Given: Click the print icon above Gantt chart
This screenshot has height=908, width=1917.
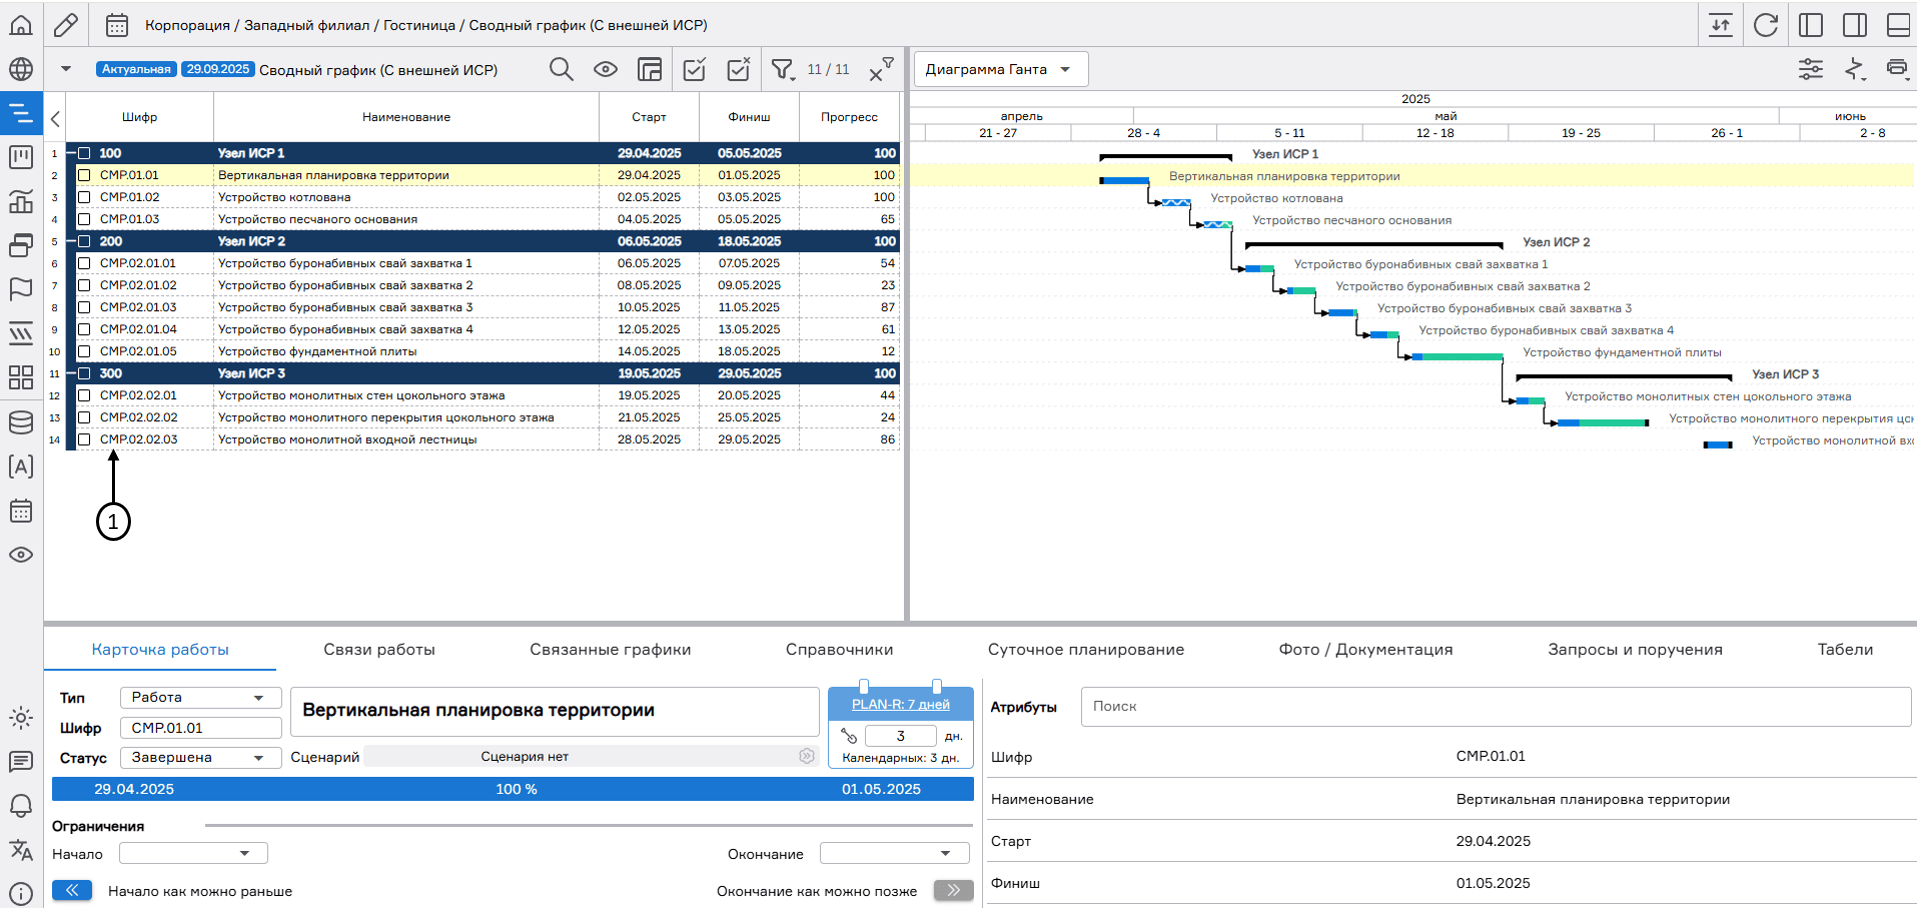Looking at the screenshot, I should point(1896,69).
